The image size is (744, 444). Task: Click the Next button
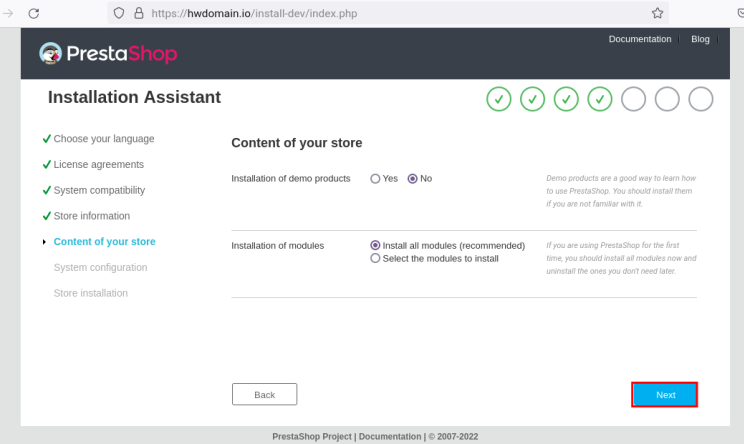(665, 395)
